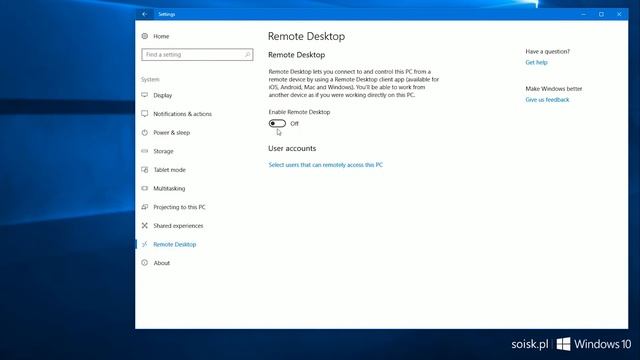Open Multitasking settings

[x=169, y=189]
